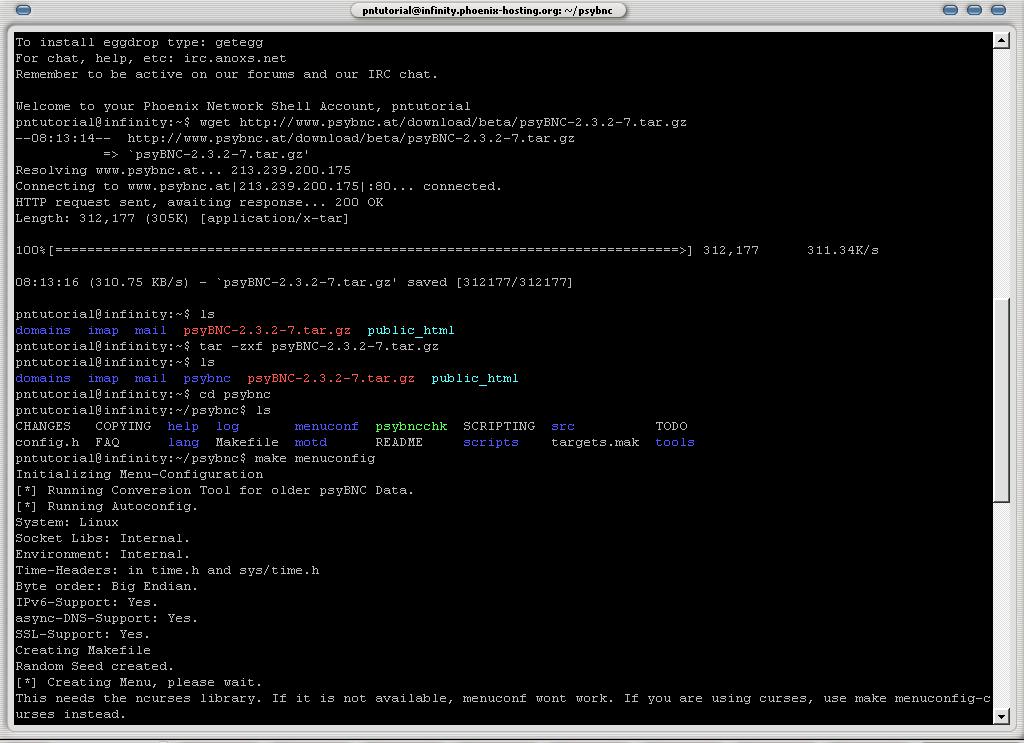This screenshot has width=1024, height=743.
Task: Click the green psybncchk file name
Action: click(x=411, y=426)
